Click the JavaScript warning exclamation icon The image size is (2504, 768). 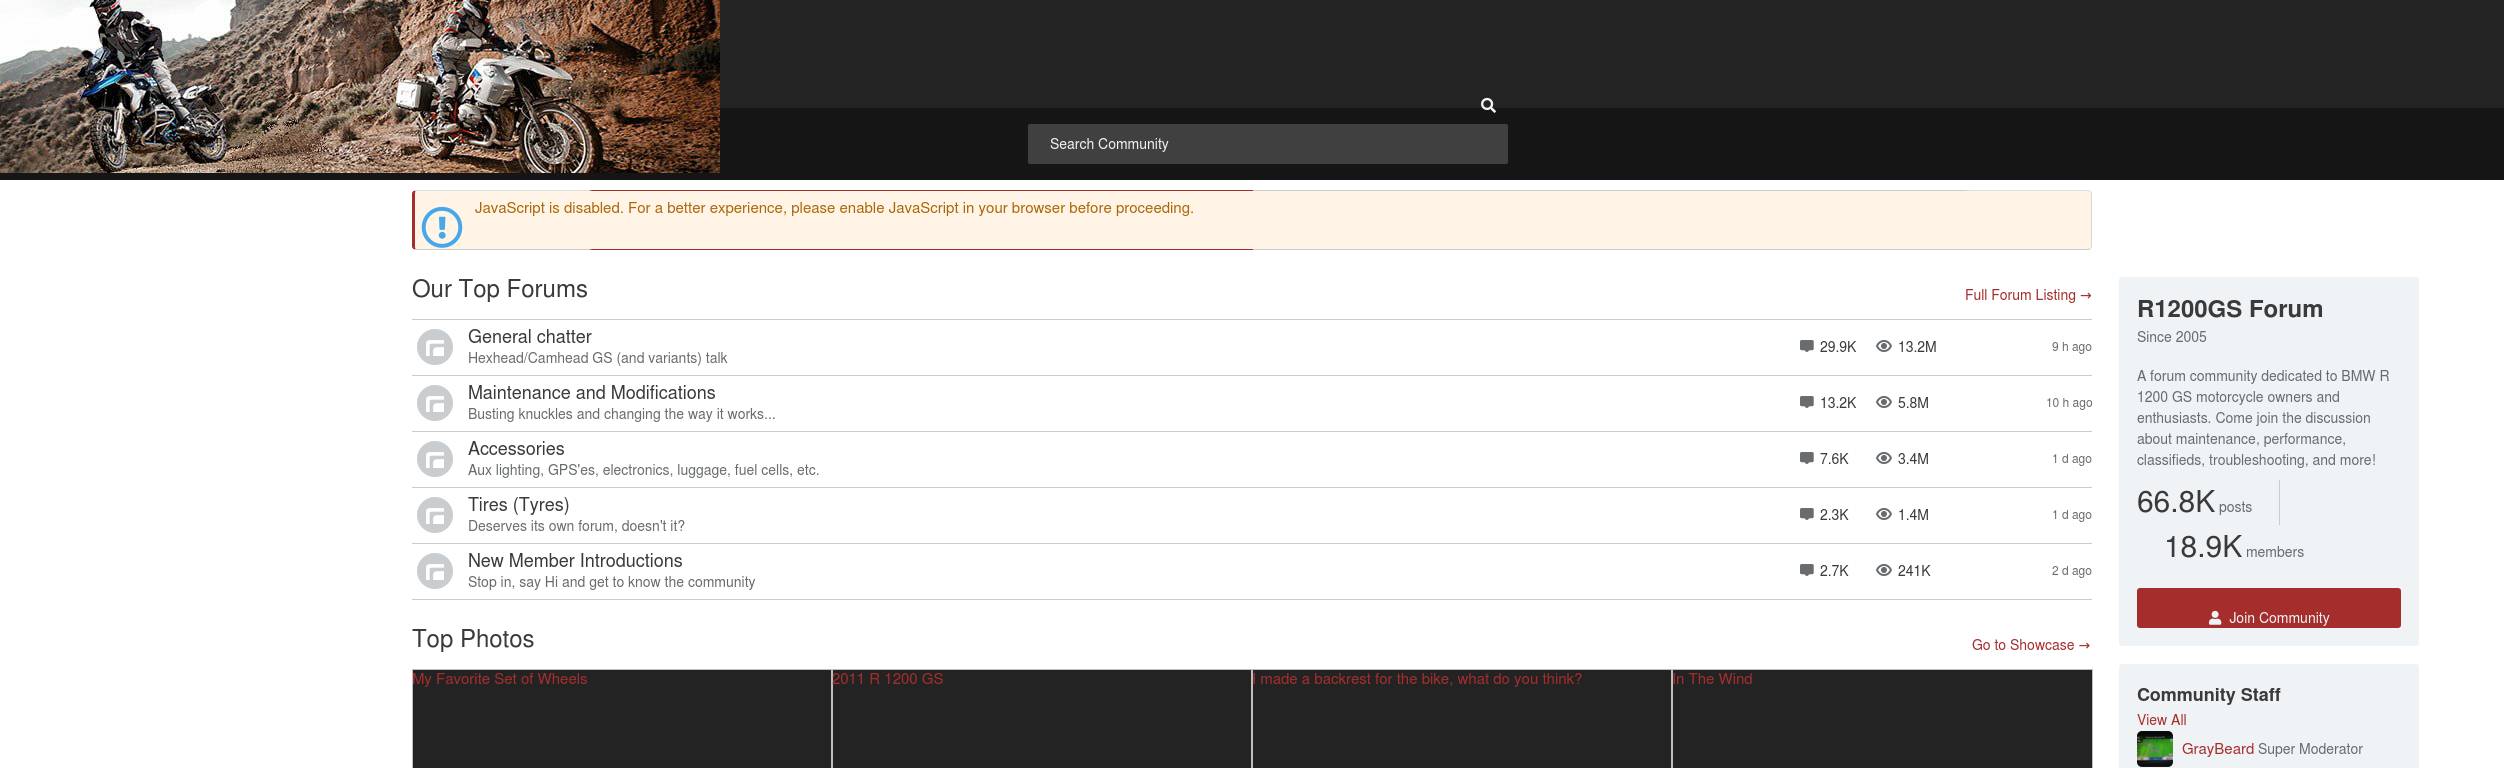click(x=442, y=226)
